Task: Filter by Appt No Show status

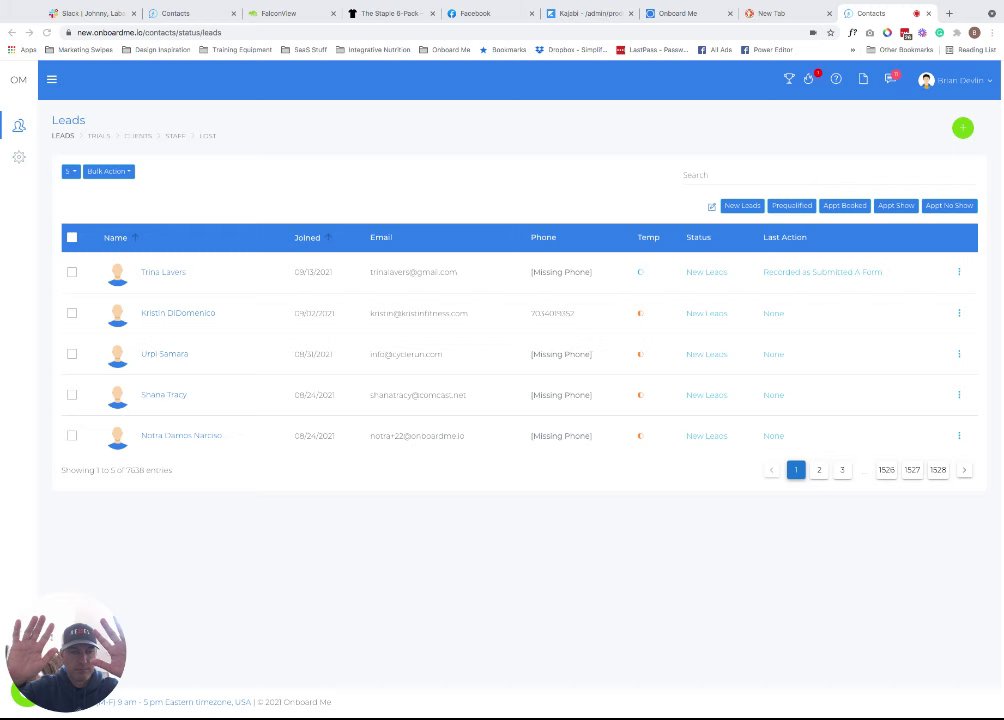Action: [949, 206]
